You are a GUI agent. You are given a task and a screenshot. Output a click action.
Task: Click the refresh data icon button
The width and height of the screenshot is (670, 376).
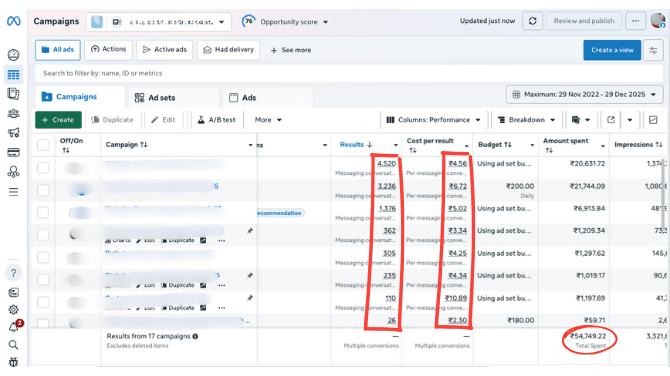pyautogui.click(x=532, y=21)
